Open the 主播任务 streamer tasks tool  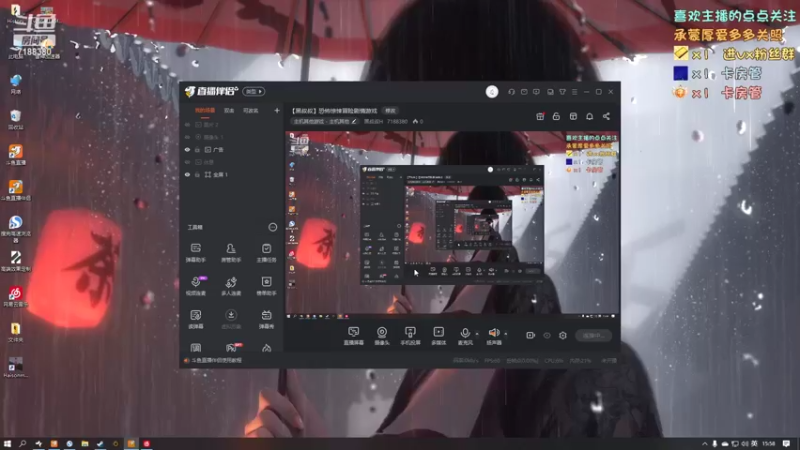click(x=266, y=253)
